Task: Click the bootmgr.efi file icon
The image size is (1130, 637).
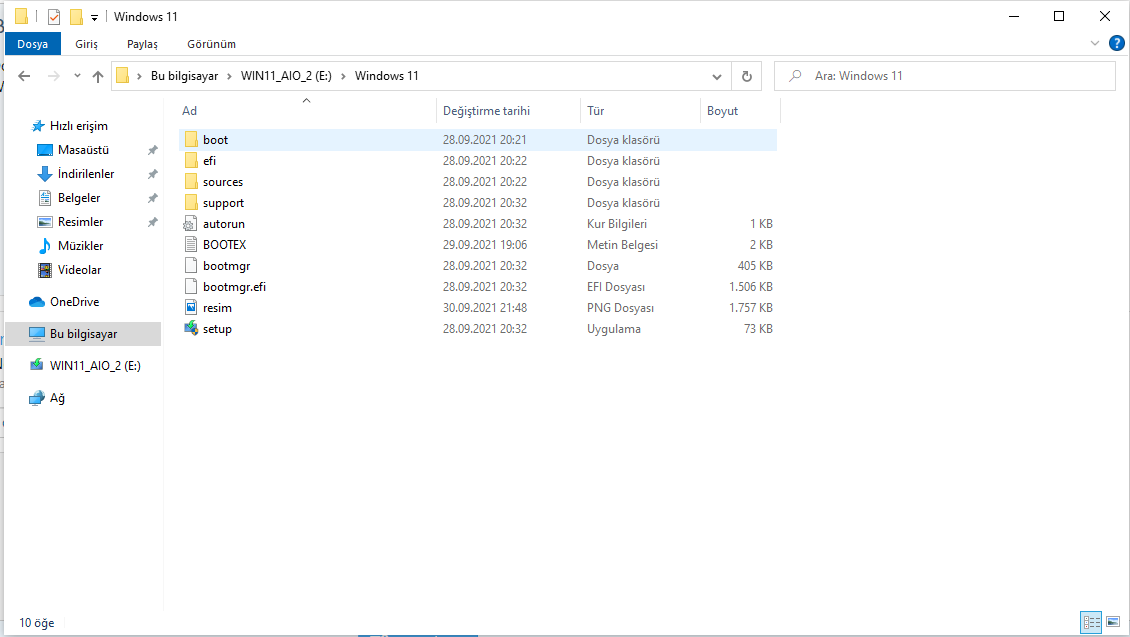Action: point(191,287)
